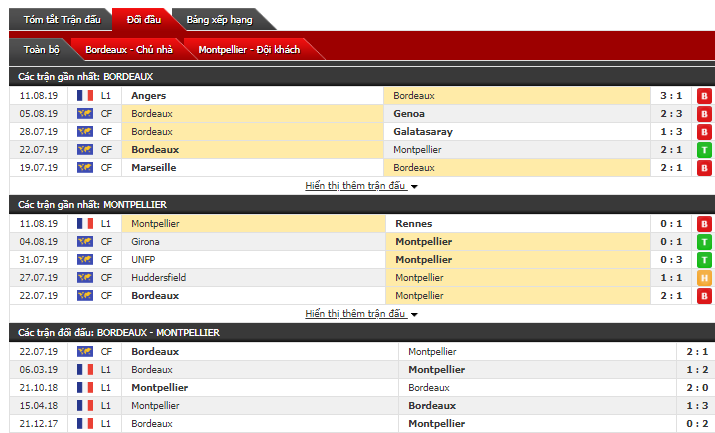
Task: Click the date 31.07.19
Action: pos(39,260)
